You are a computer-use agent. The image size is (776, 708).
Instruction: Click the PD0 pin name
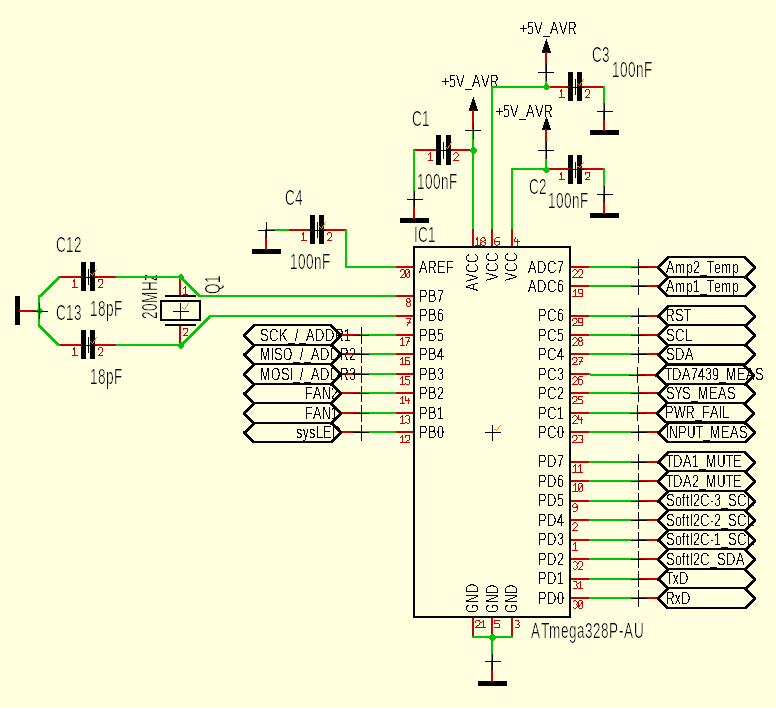pyautogui.click(x=551, y=598)
